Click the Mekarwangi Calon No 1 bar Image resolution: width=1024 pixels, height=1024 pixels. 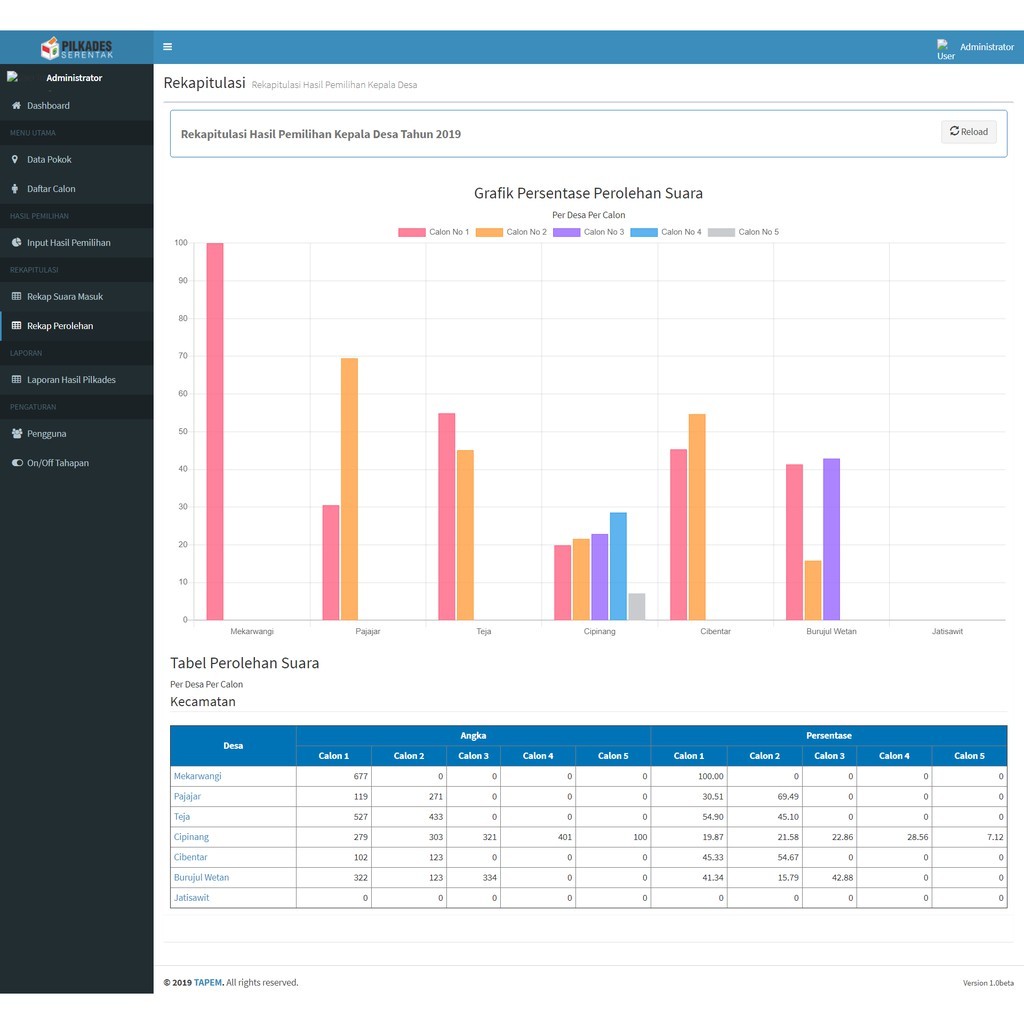click(215, 431)
